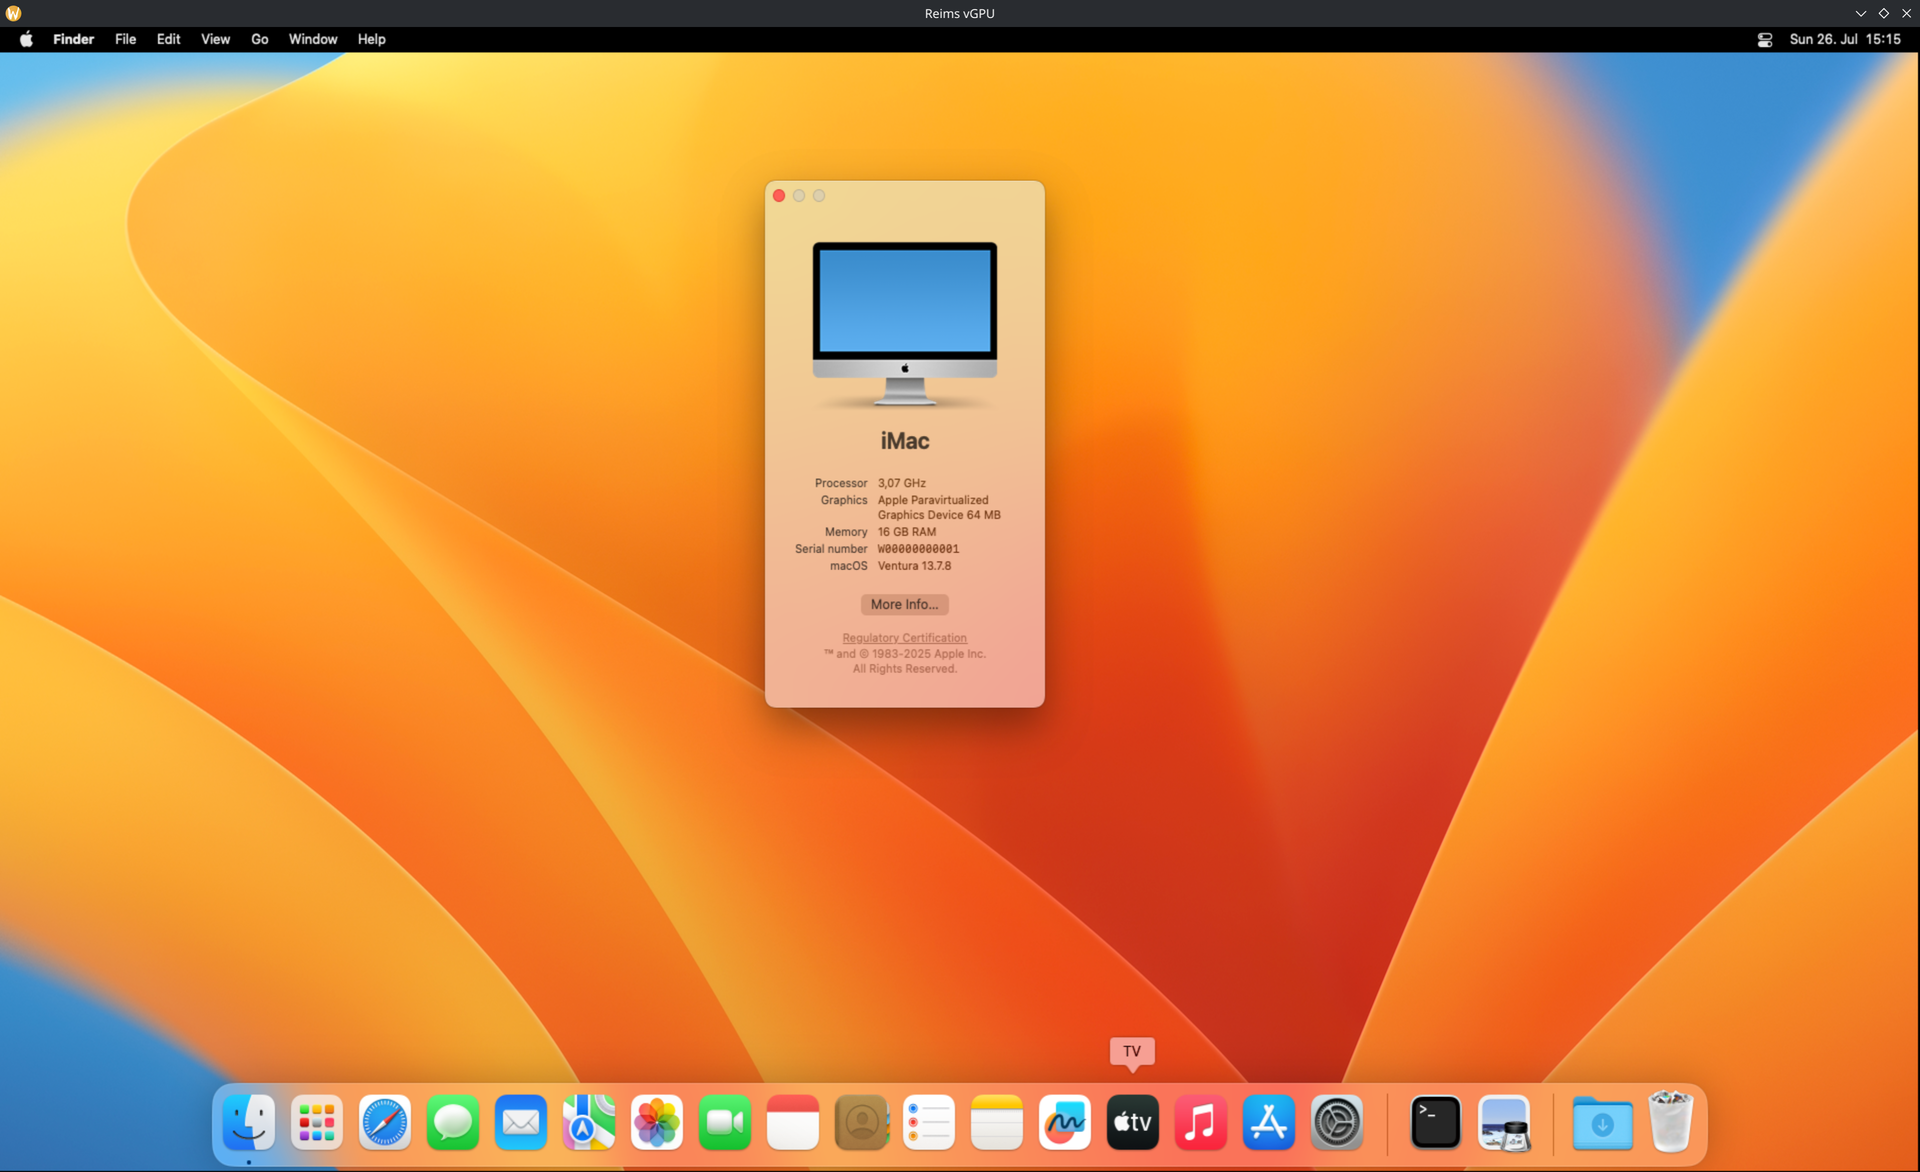Open the Trash in the Dock
Image resolution: width=1920 pixels, height=1172 pixels.
coord(1670,1122)
